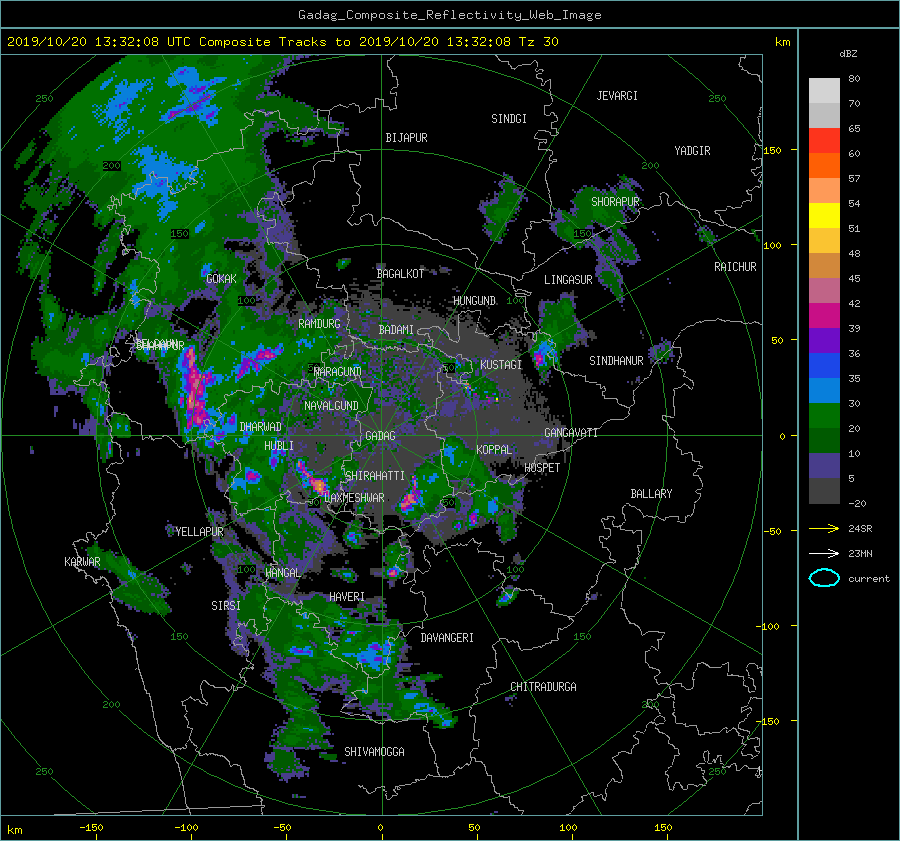Viewport: 900px width, 841px height.
Task: Click the dBZ legend heading
Action: coord(848,54)
